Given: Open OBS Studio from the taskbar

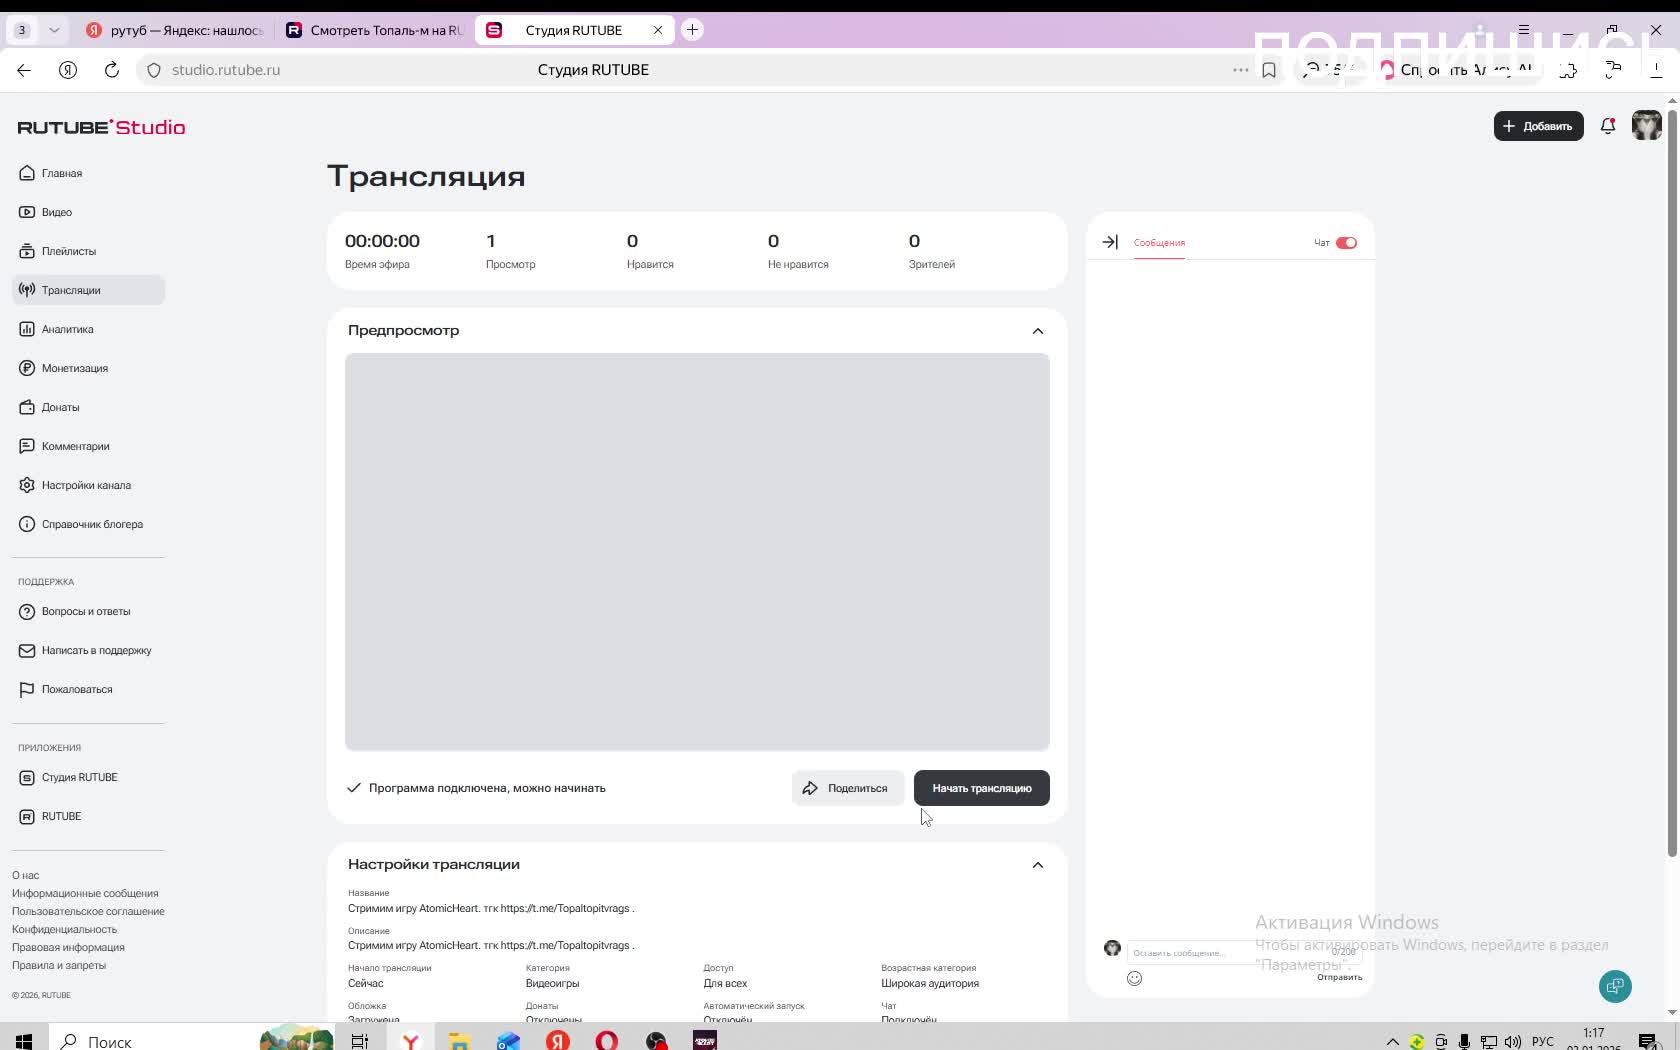Looking at the screenshot, I should (x=656, y=1041).
